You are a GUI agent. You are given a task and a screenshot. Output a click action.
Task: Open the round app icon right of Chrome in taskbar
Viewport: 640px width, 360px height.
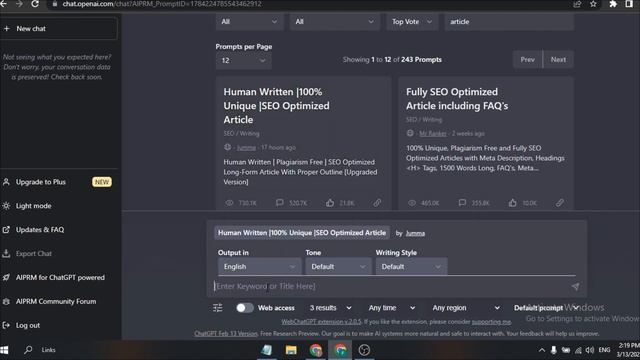click(364, 350)
